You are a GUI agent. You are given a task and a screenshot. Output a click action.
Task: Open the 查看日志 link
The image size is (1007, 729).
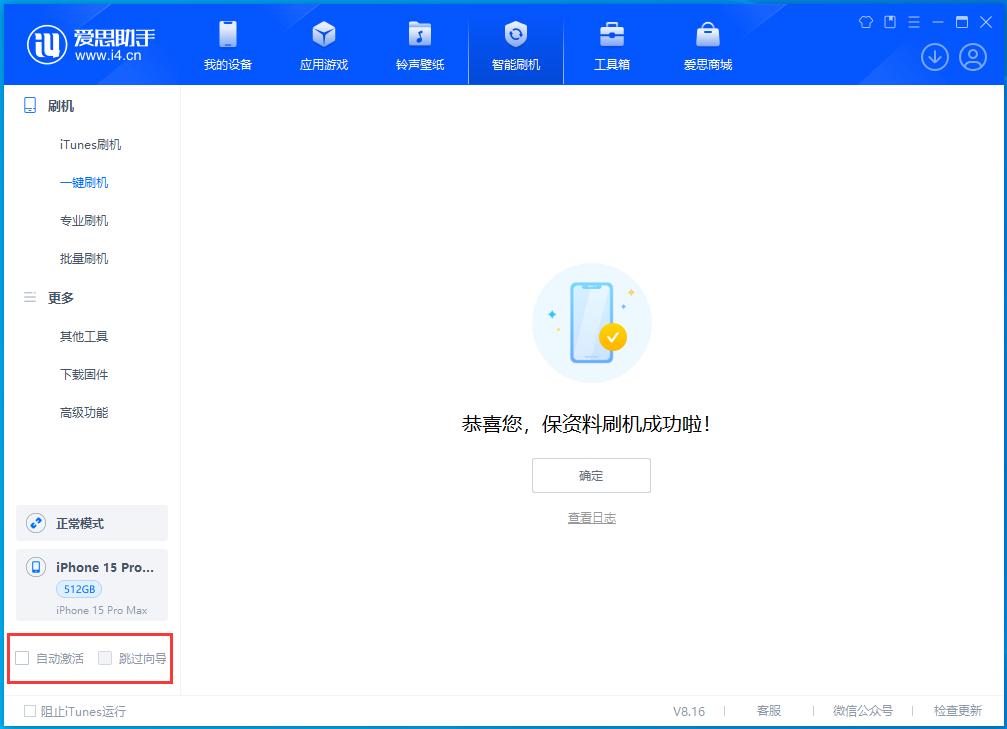pos(591,518)
